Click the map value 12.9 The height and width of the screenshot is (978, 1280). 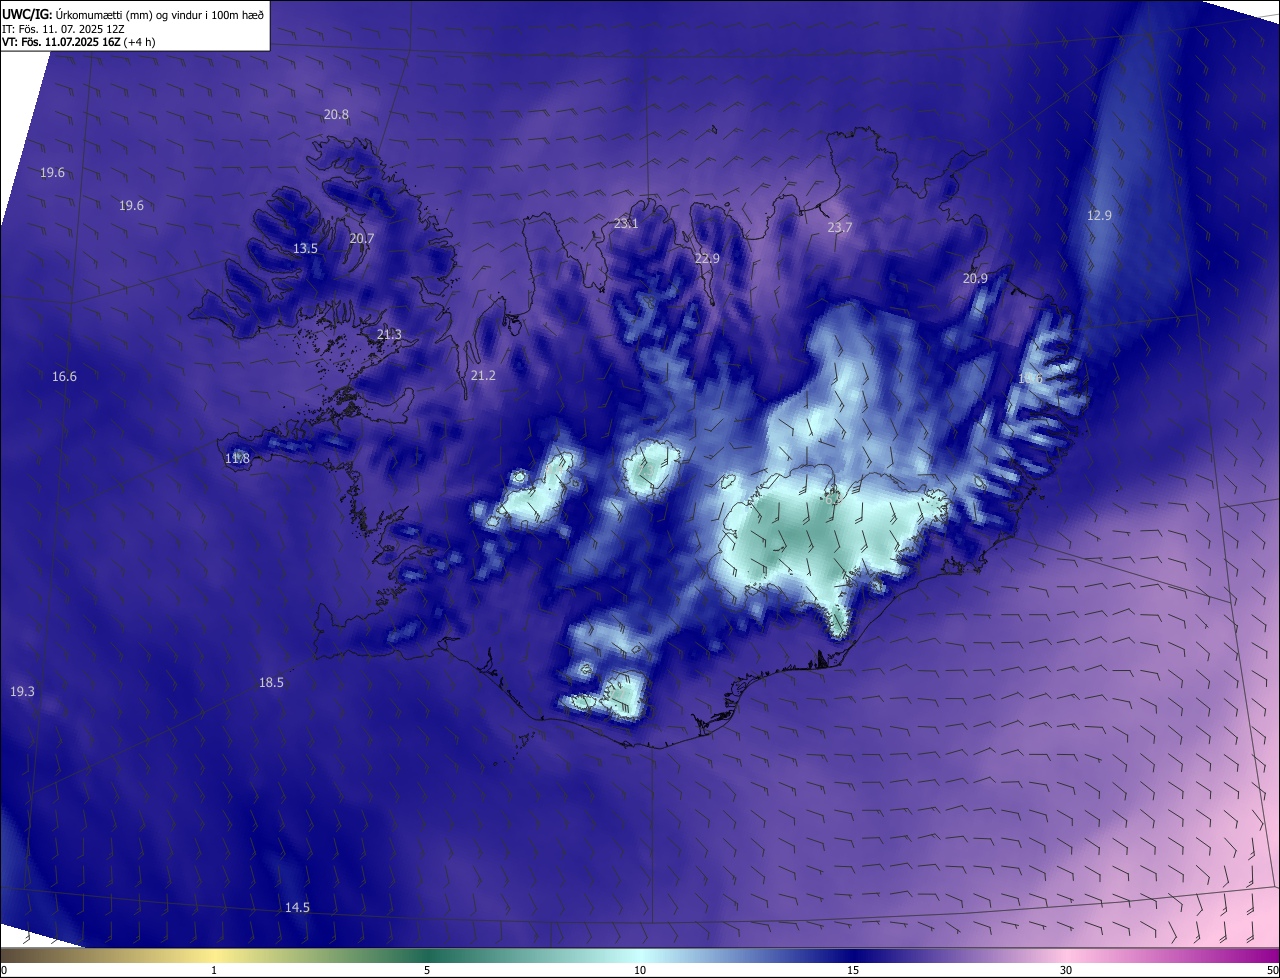tap(1099, 216)
